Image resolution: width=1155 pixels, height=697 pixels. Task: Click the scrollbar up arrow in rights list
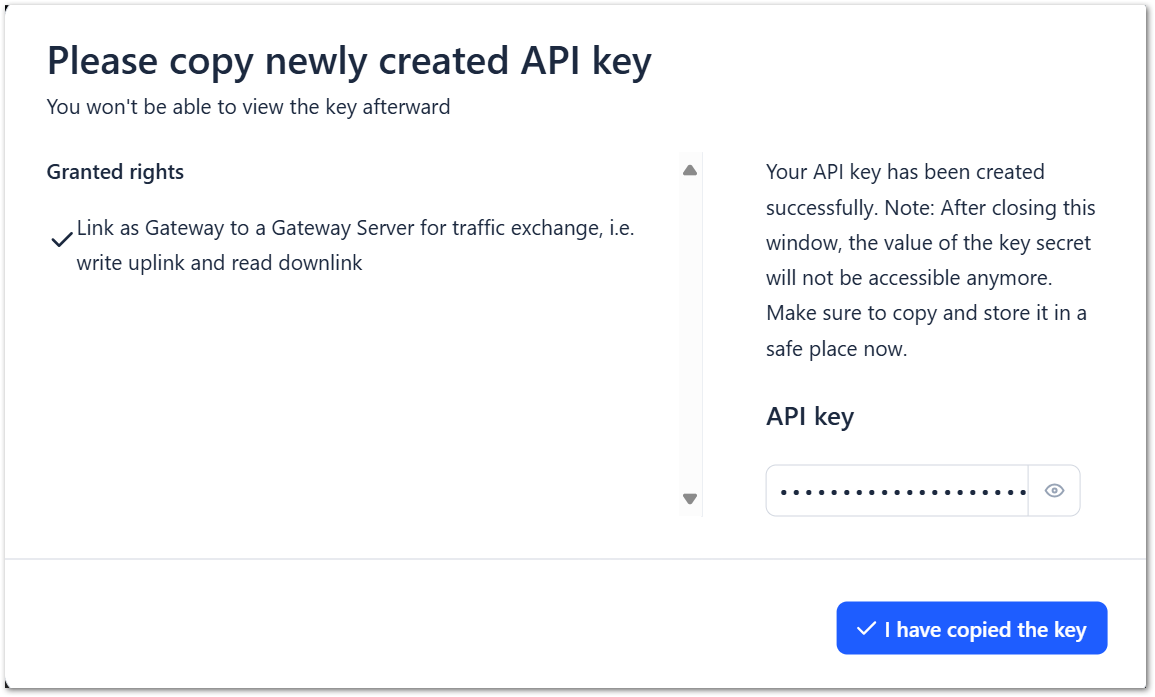point(689,171)
